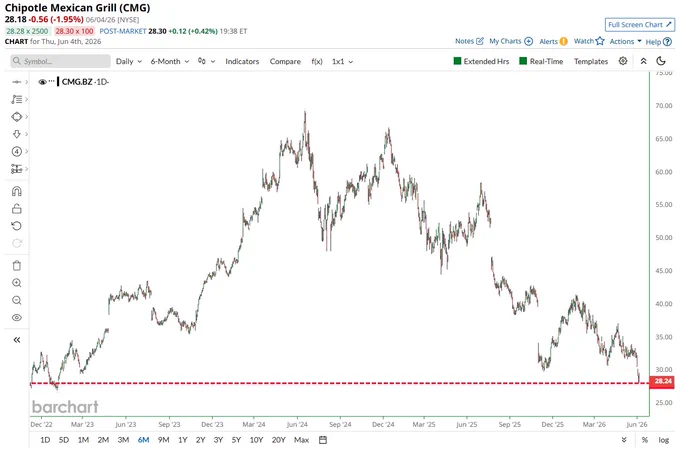
Task: Select the 5D range tab
Action: tap(64, 440)
